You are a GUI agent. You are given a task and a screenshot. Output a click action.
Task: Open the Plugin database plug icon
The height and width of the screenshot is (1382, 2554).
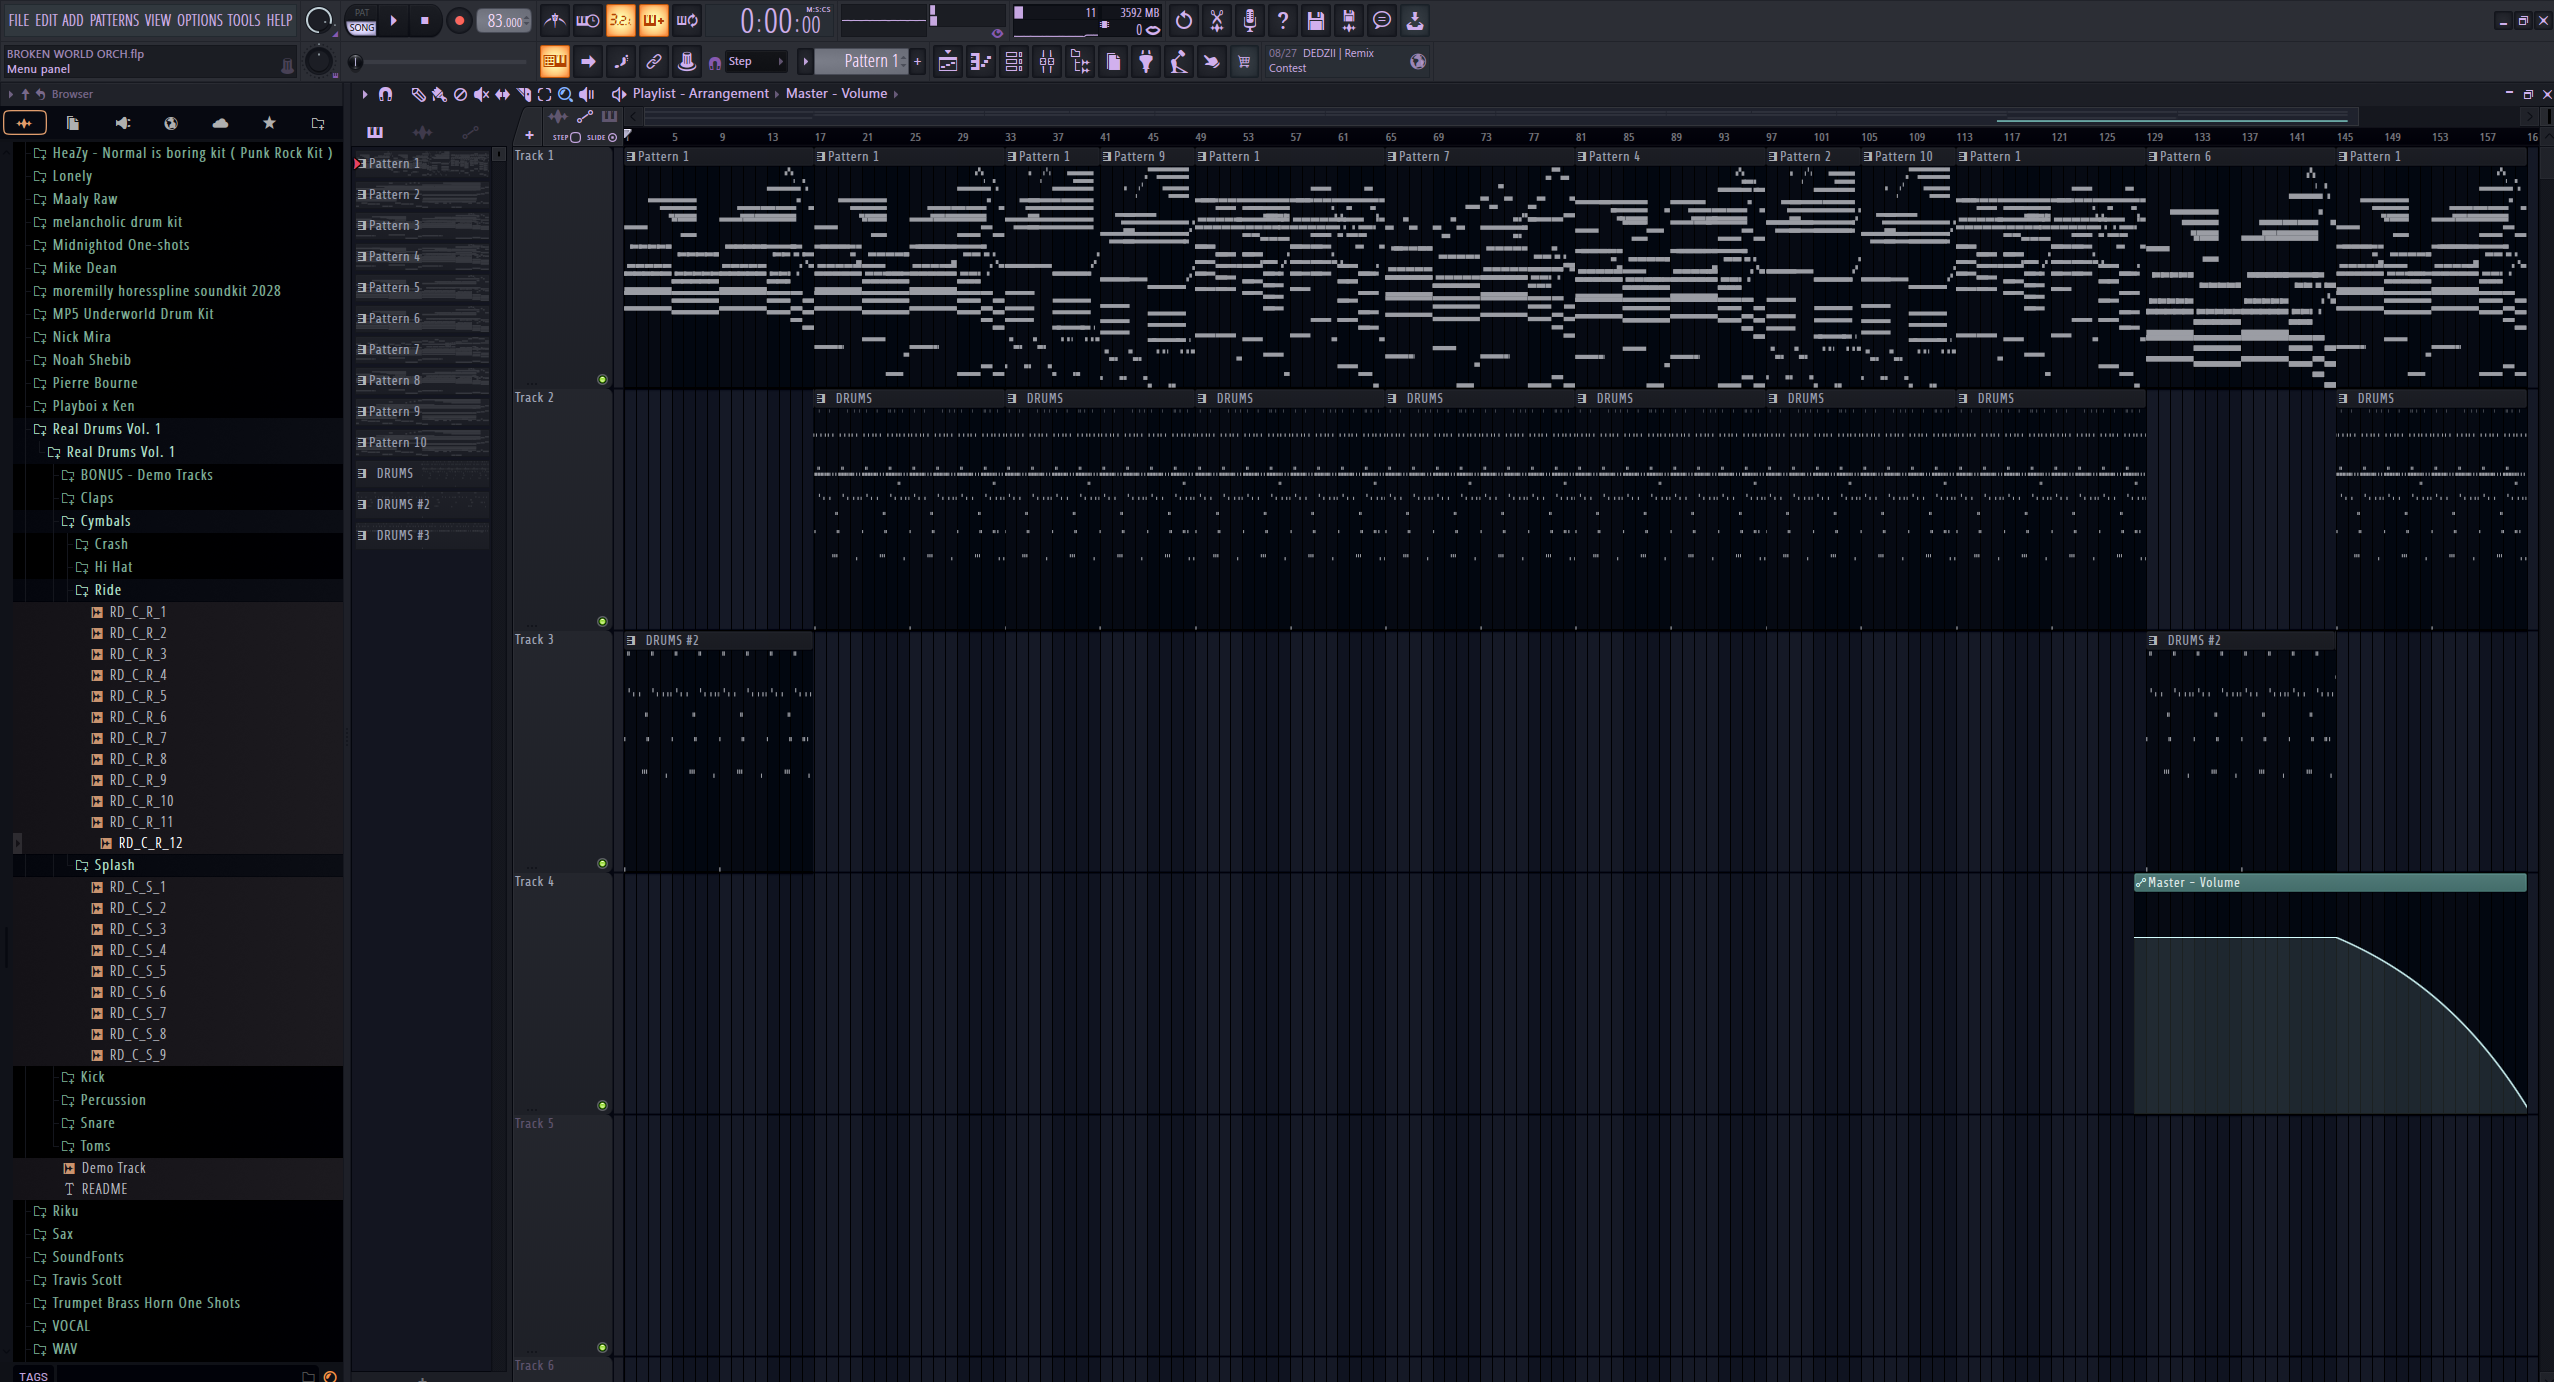1146,62
